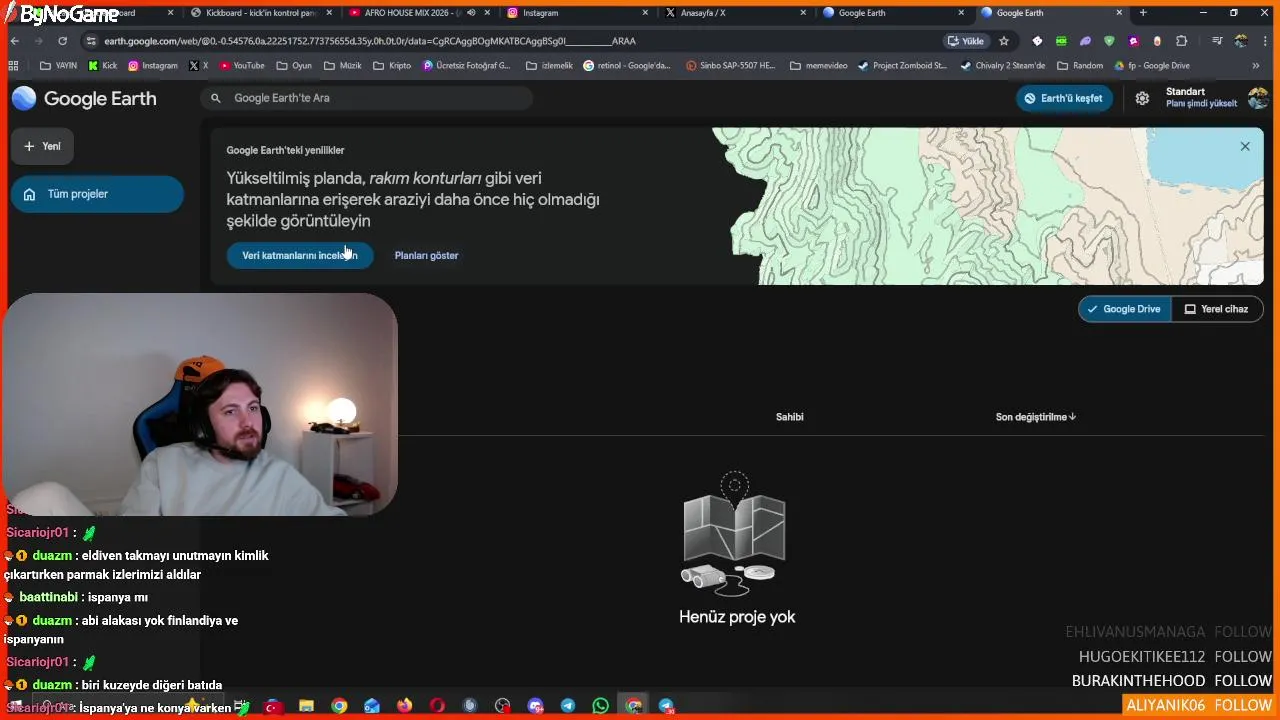The height and width of the screenshot is (720, 1280).
Task: Click the Yükle install app button
Action: tap(966, 41)
